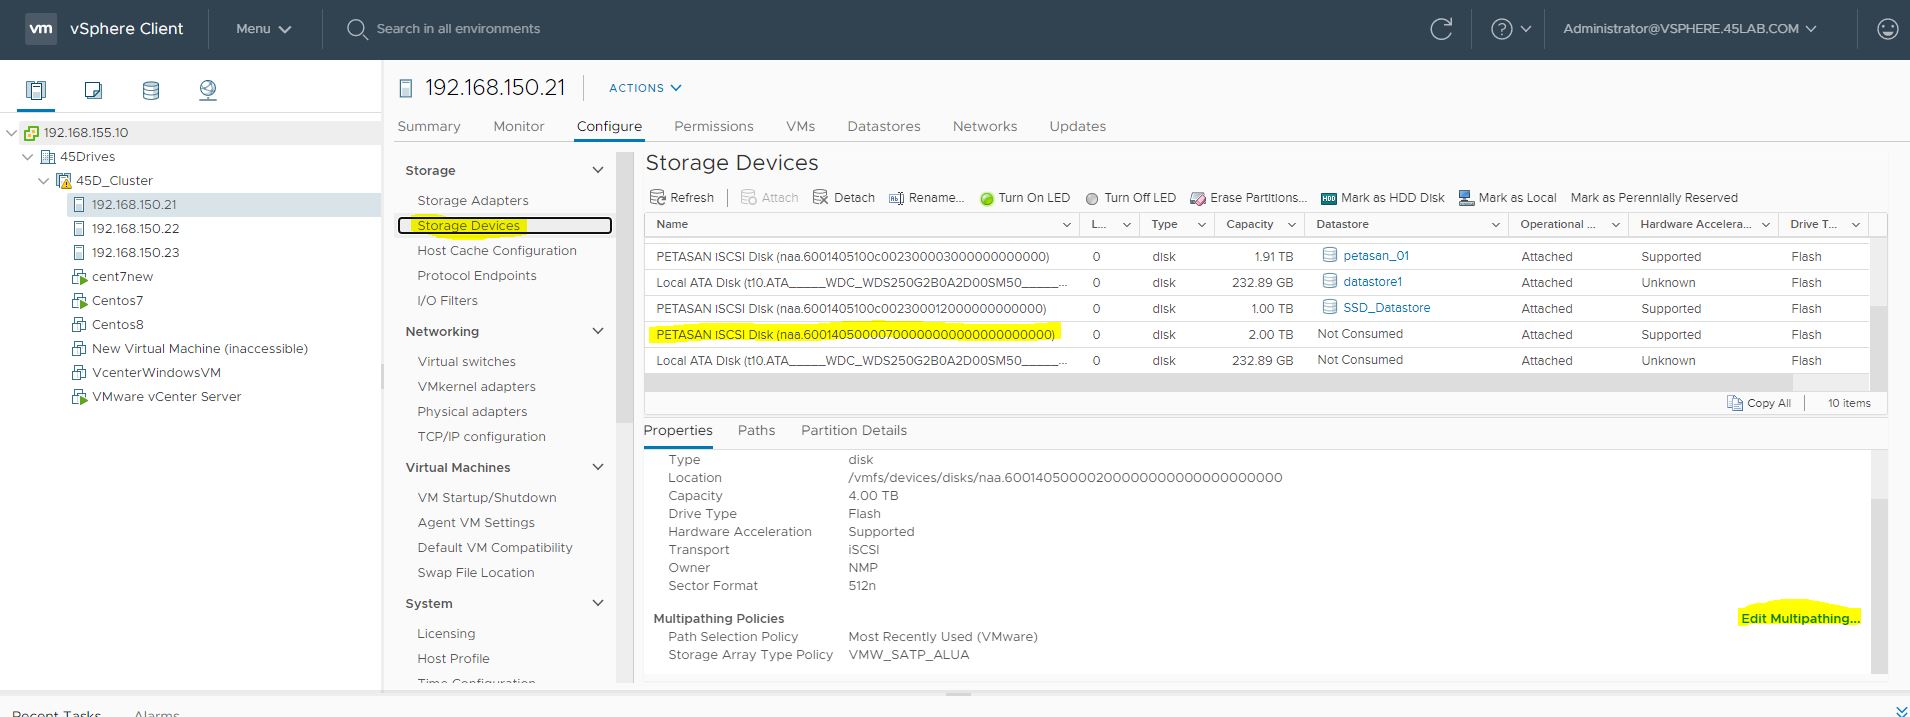This screenshot has height=717, width=1910.
Task: Click Turn Off LED
Action: tap(1130, 197)
